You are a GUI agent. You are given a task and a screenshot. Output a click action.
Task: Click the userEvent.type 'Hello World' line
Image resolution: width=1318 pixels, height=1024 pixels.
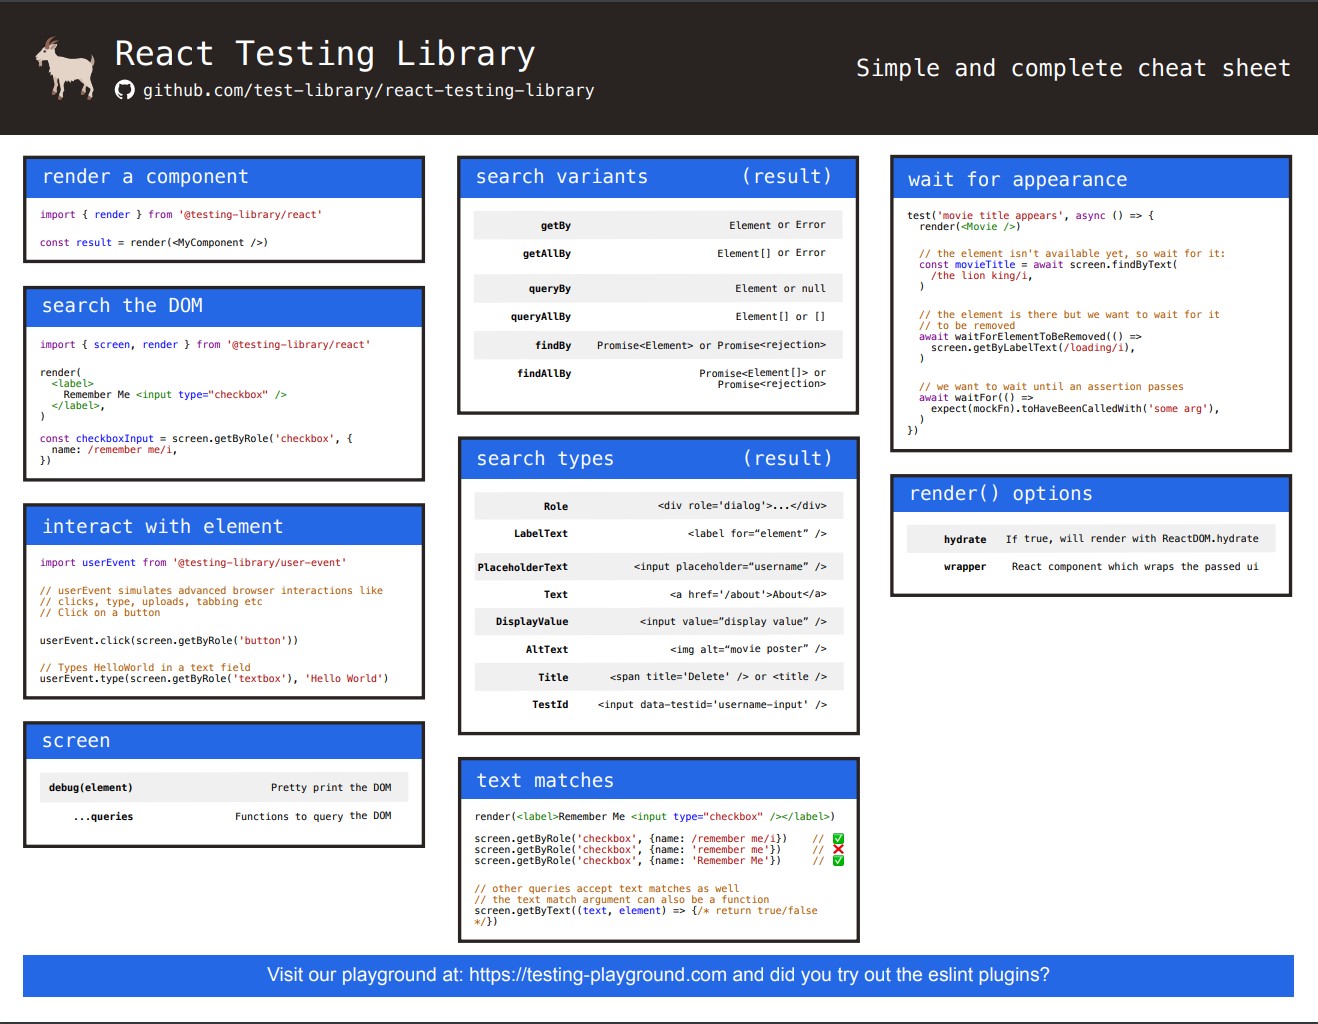coord(214,679)
